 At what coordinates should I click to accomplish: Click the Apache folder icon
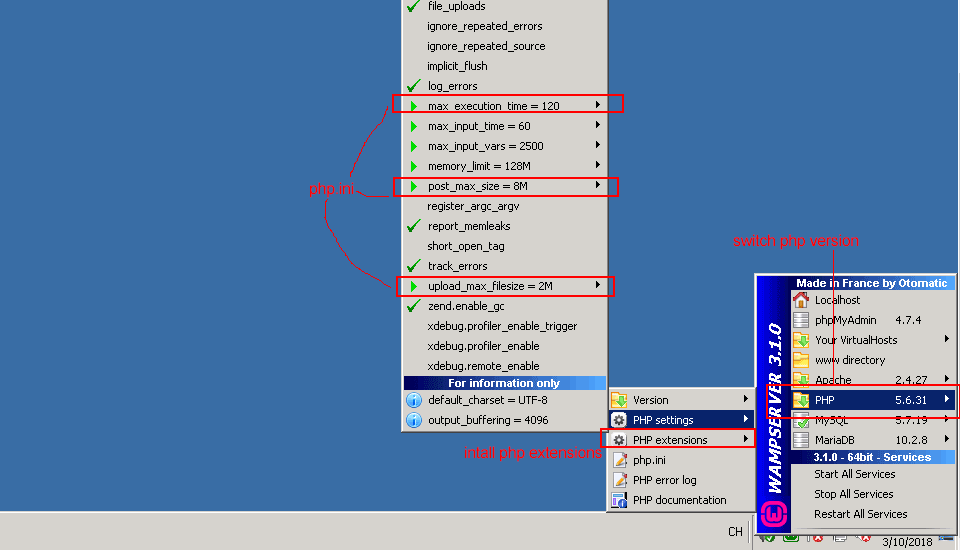tap(801, 380)
